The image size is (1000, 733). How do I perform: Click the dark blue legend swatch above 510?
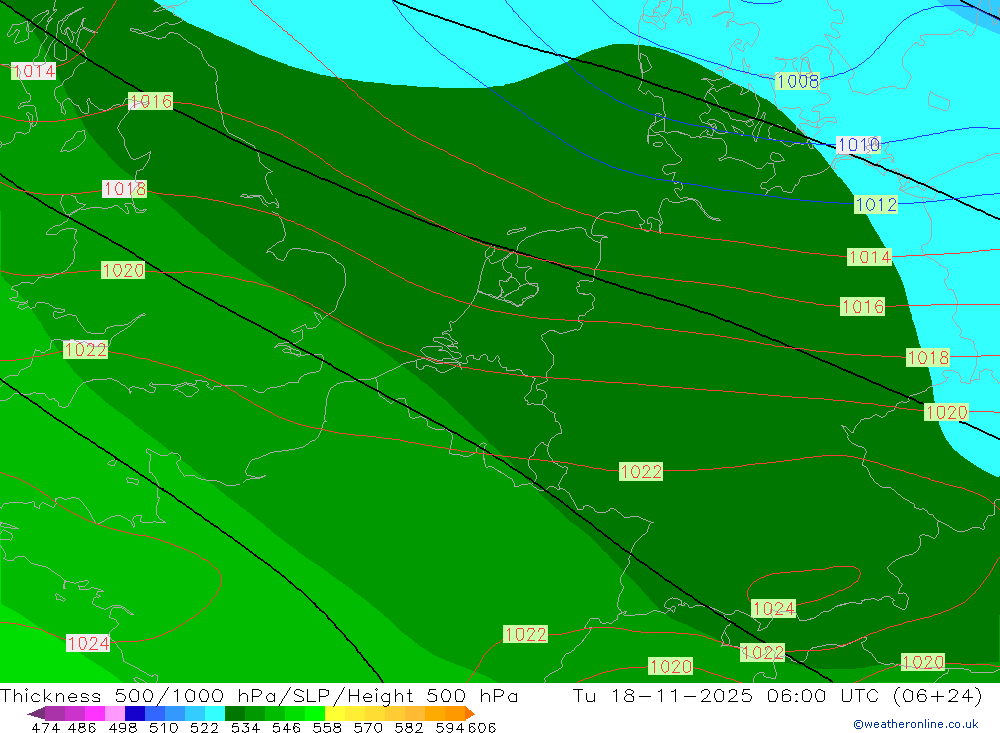tap(135, 713)
